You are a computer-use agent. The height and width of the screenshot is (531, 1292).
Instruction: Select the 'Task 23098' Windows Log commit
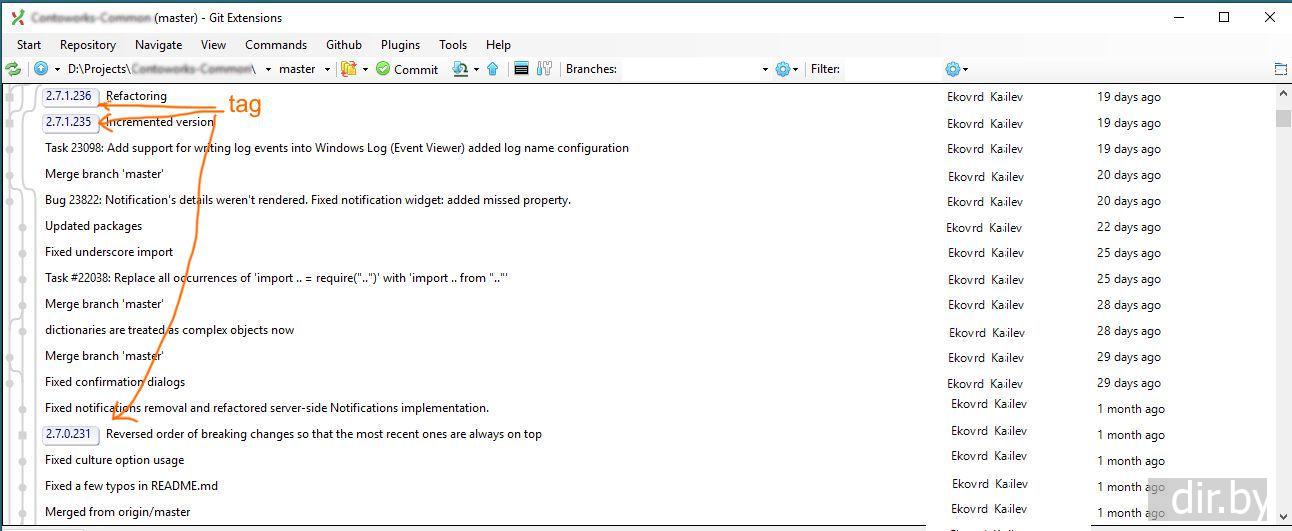[337, 148]
